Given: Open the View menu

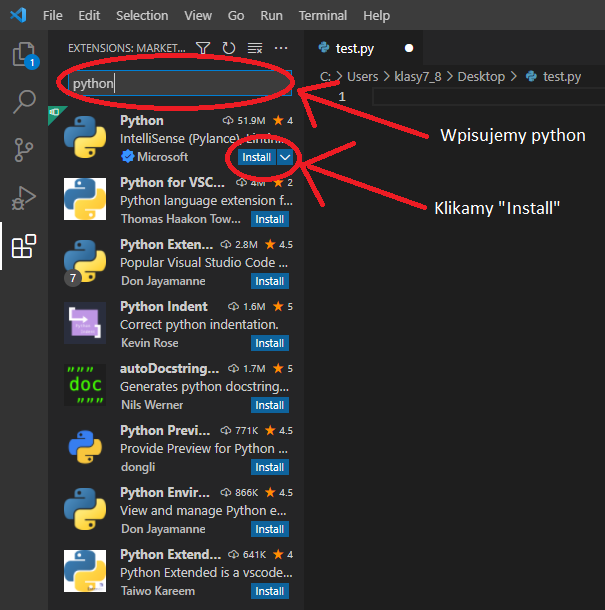Looking at the screenshot, I should click(198, 16).
